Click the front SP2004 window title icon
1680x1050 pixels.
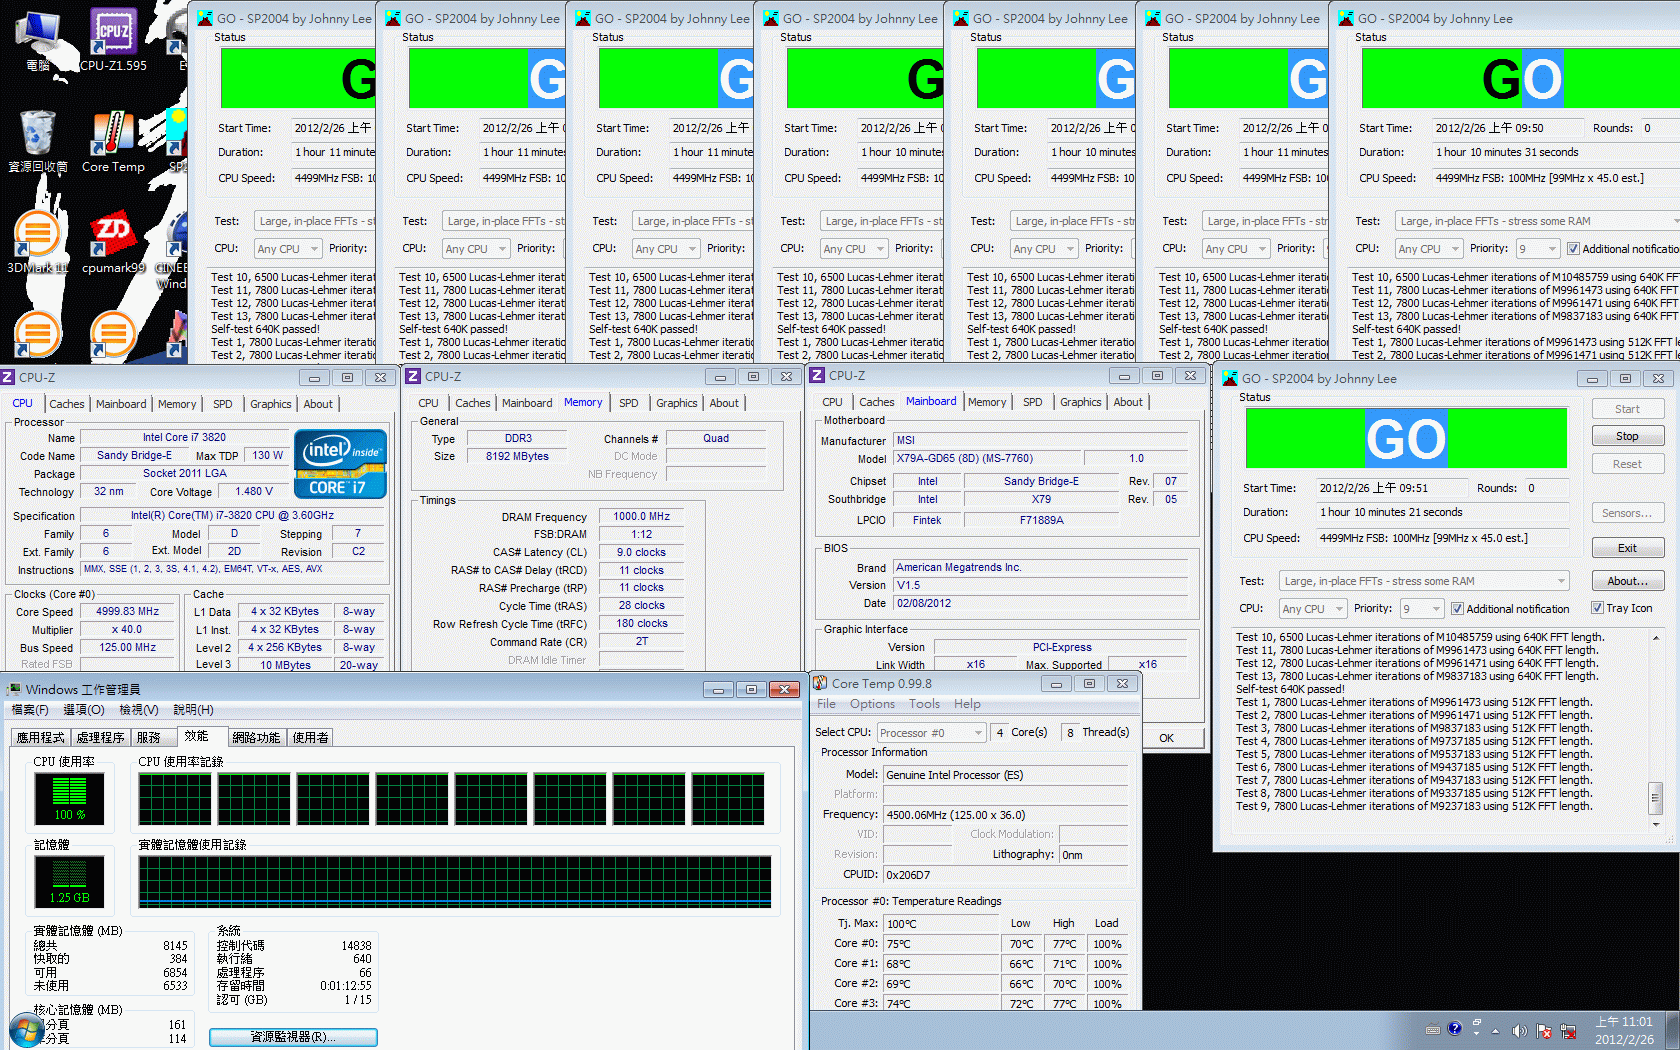[1229, 378]
